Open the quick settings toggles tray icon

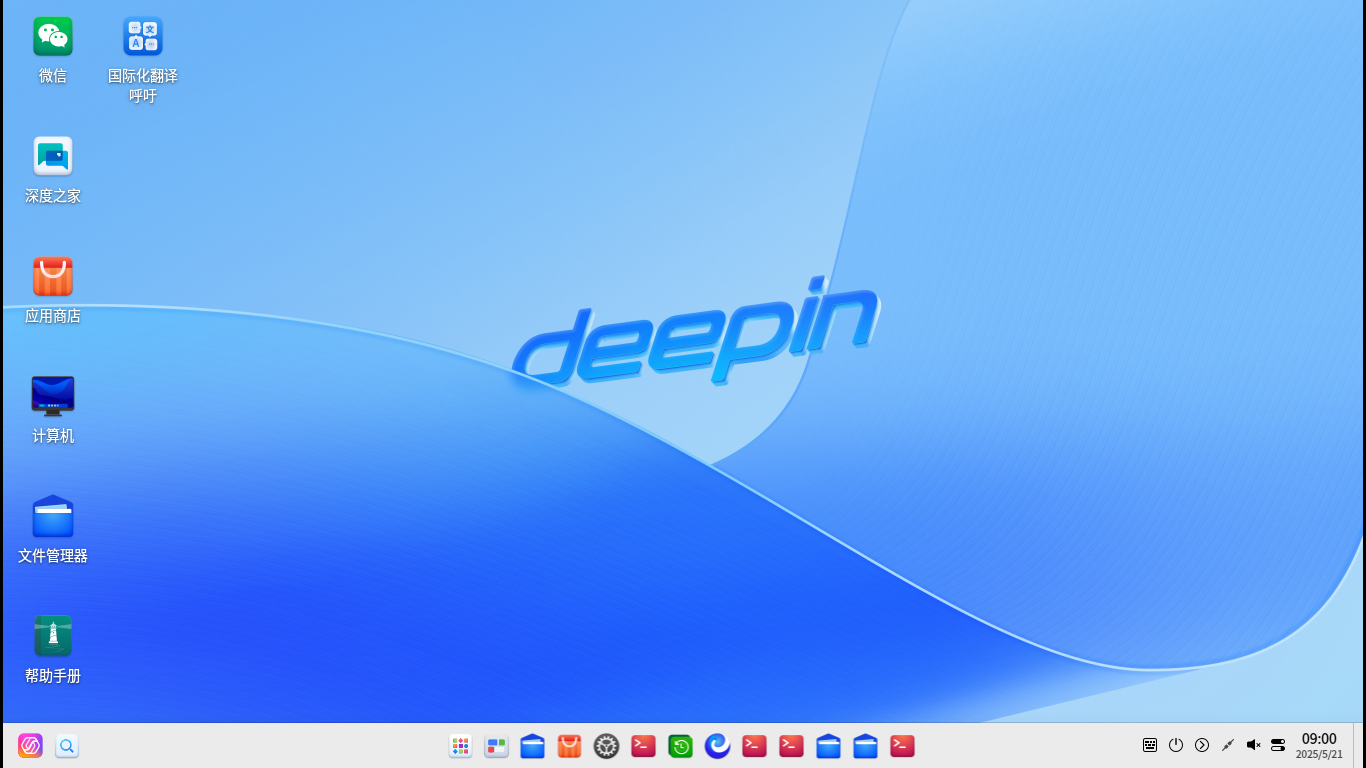(x=1278, y=745)
